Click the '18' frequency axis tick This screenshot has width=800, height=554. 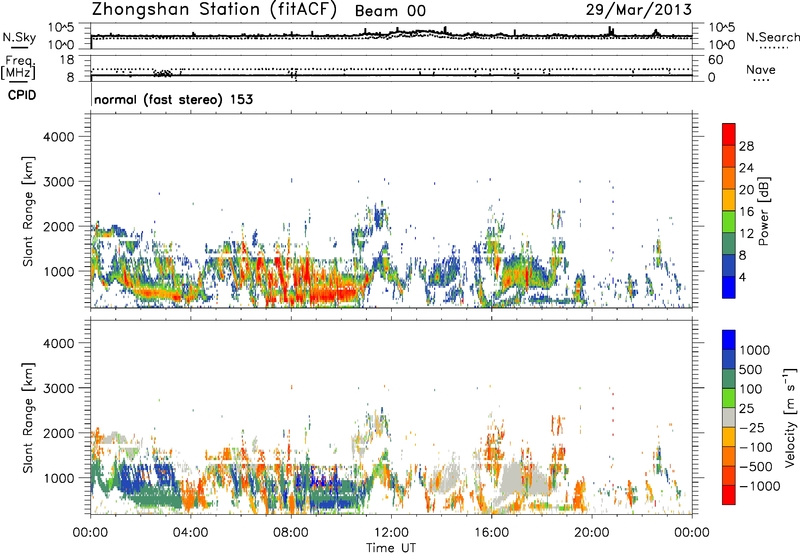point(67,60)
